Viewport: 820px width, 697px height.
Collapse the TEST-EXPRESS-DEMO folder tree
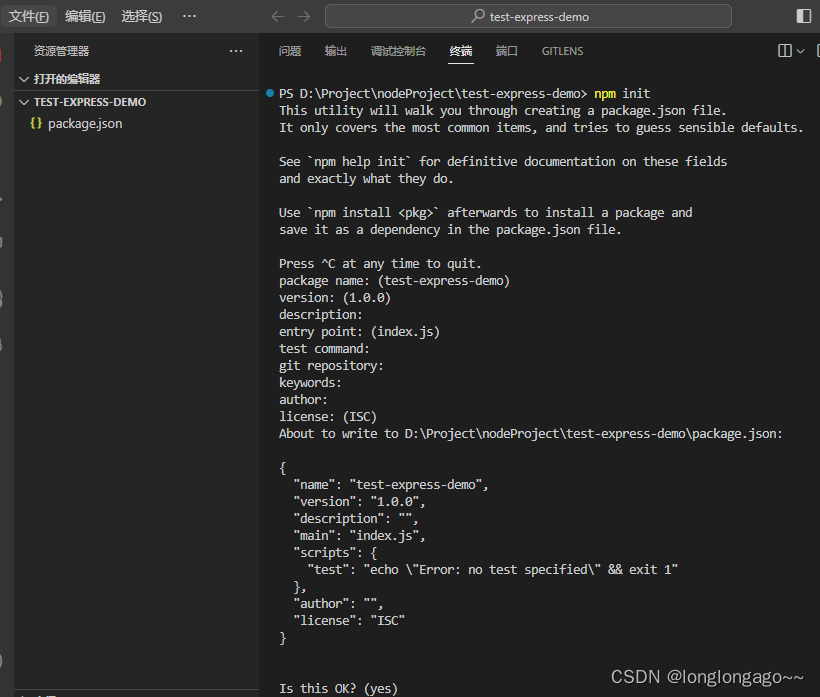24,101
